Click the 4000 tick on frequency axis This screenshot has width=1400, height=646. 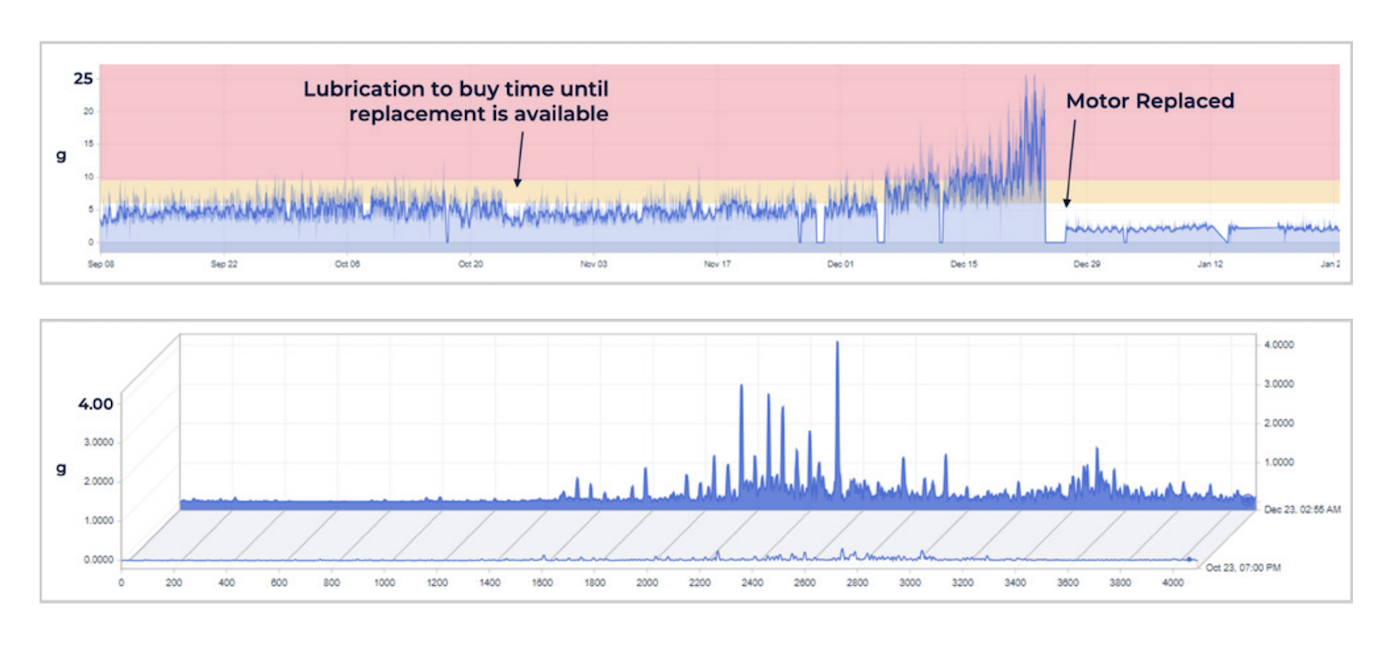tap(1171, 581)
